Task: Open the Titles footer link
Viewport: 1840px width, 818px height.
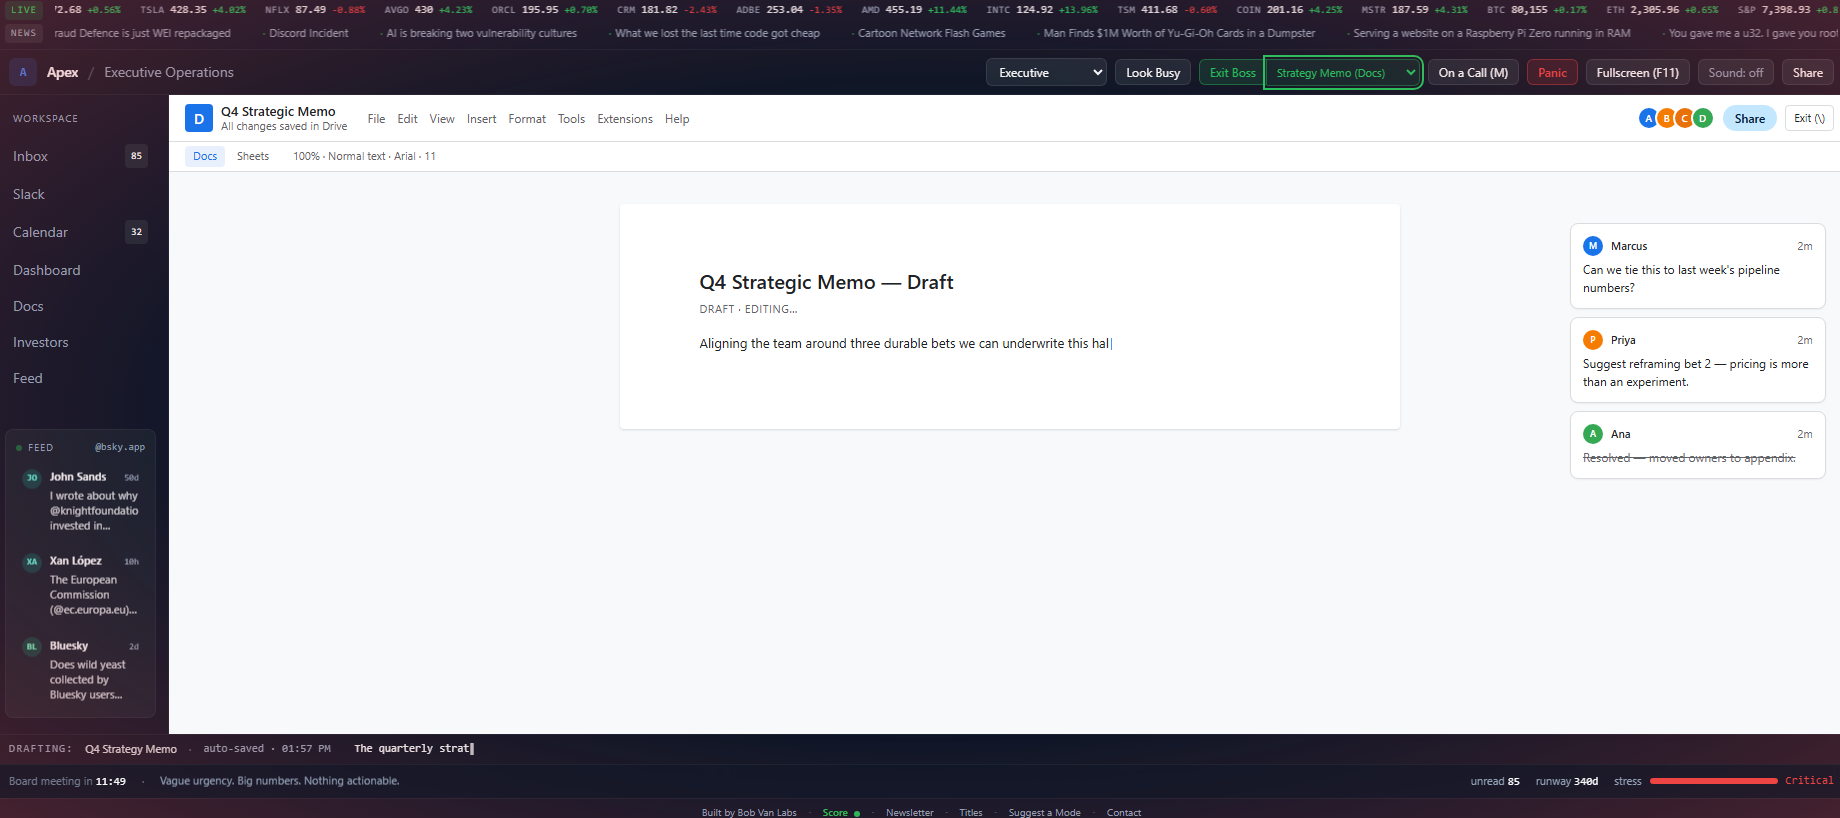Action: (x=971, y=813)
